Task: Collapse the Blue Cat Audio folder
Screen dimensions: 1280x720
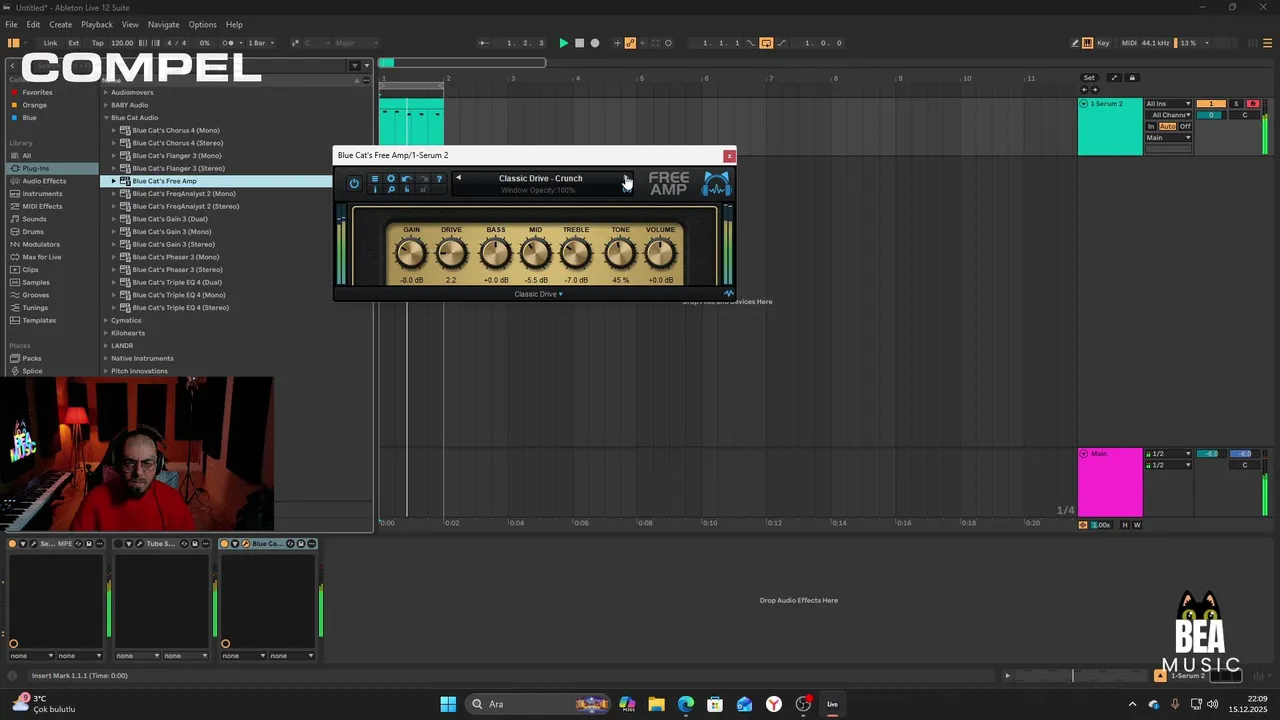Action: [x=106, y=118]
